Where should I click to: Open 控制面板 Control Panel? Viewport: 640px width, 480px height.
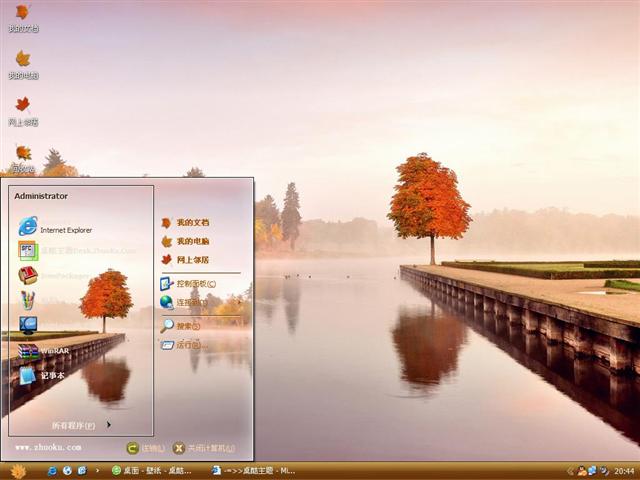click(x=188, y=284)
